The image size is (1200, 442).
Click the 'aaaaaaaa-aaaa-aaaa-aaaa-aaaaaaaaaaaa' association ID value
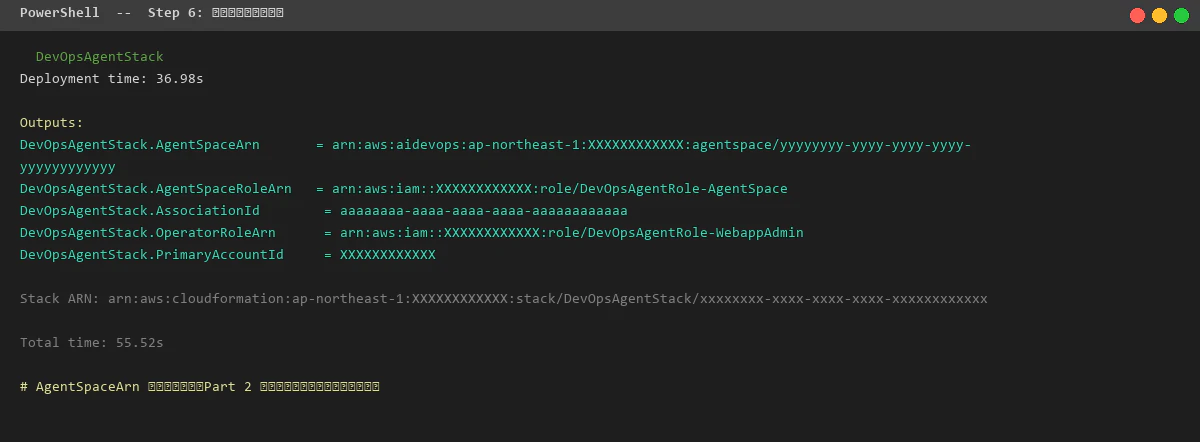pos(484,211)
